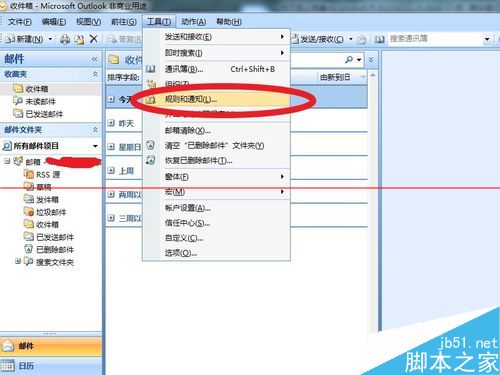This screenshot has width=500, height=375.
Task: Choose Trust Center menu item
Action: [x=217, y=223]
